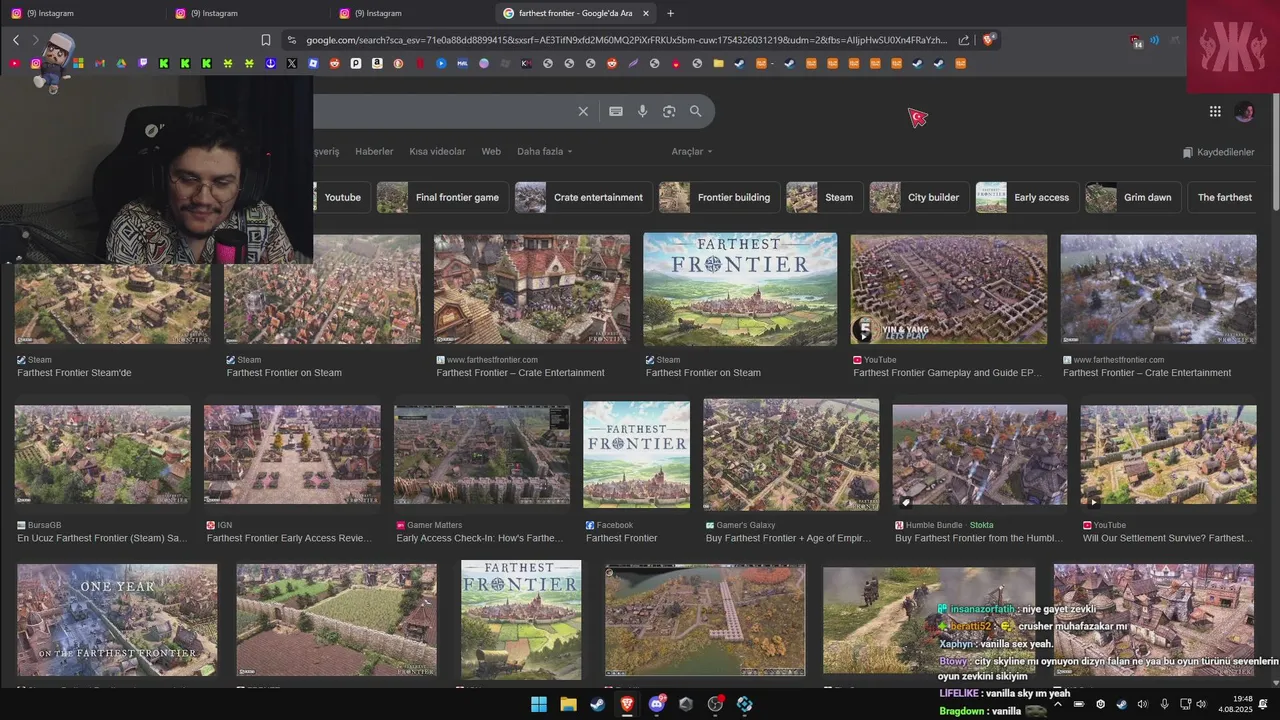Open One Year on the Farthest Frontier image
This screenshot has width=1280, height=720.
(x=117, y=620)
